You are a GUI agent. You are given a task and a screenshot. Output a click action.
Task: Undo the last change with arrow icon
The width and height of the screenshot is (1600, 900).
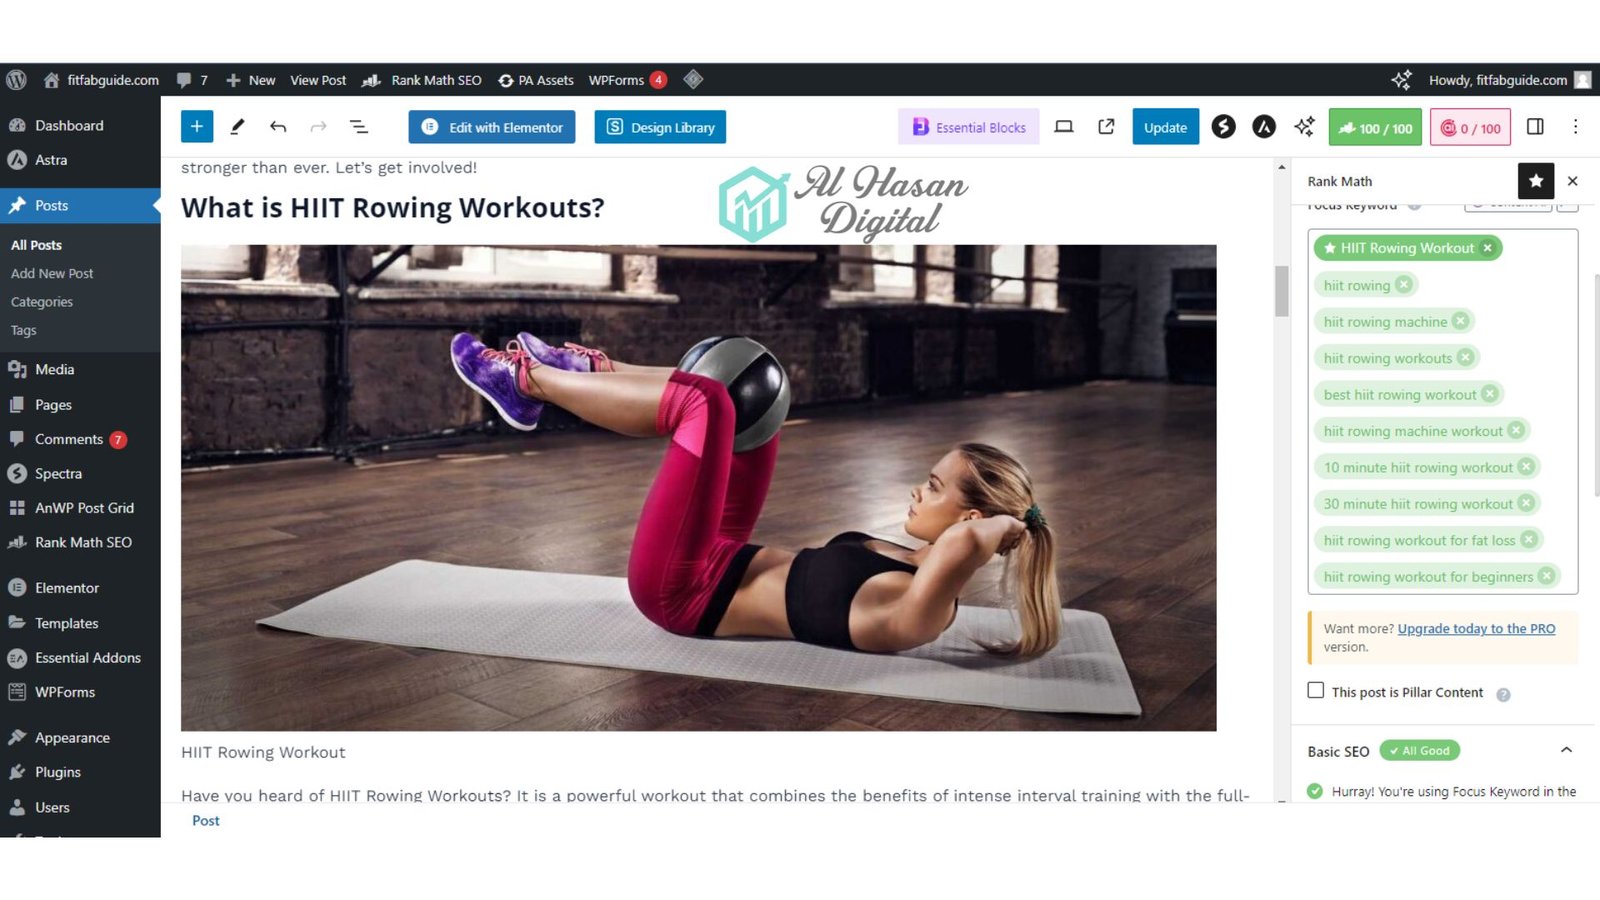278,127
